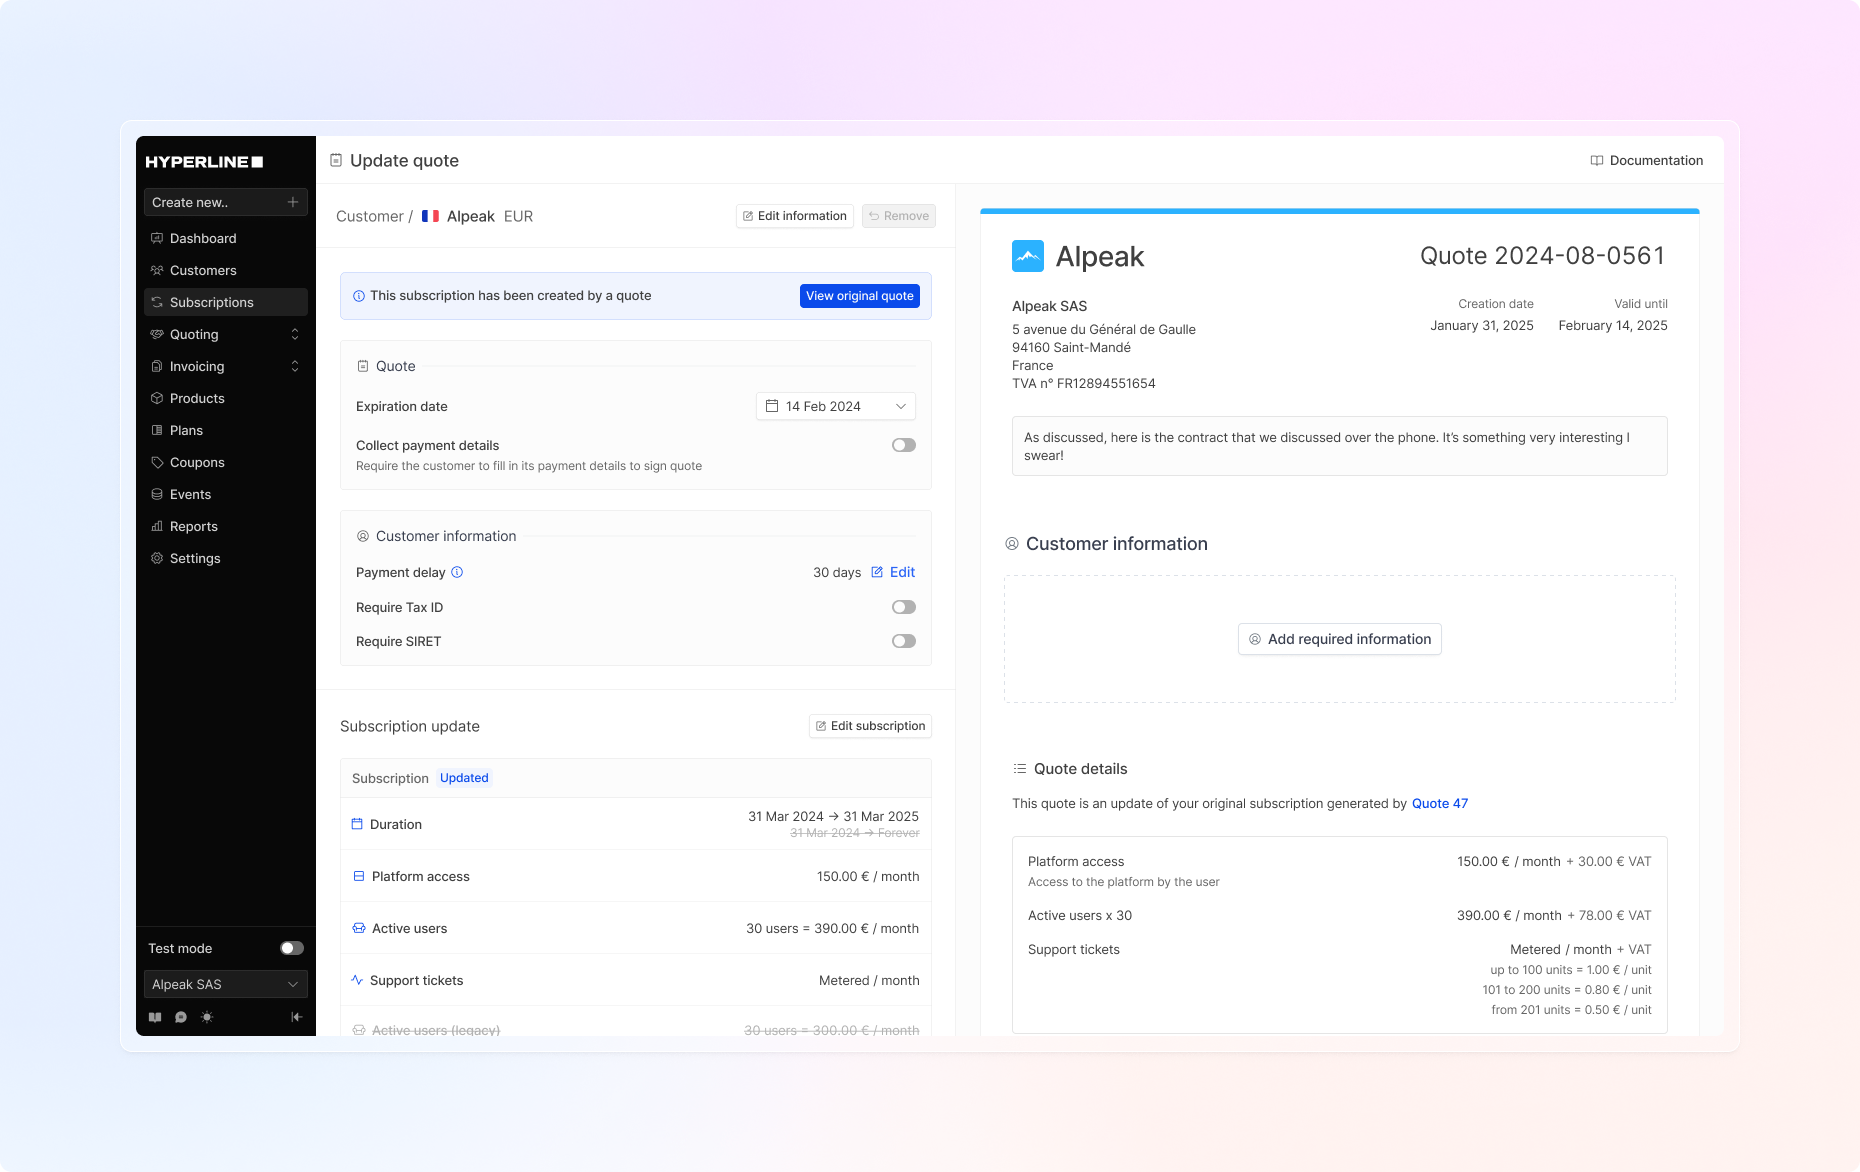Click the calendar icon in the expiration date field
Screen dimensions: 1860x1172
point(772,406)
